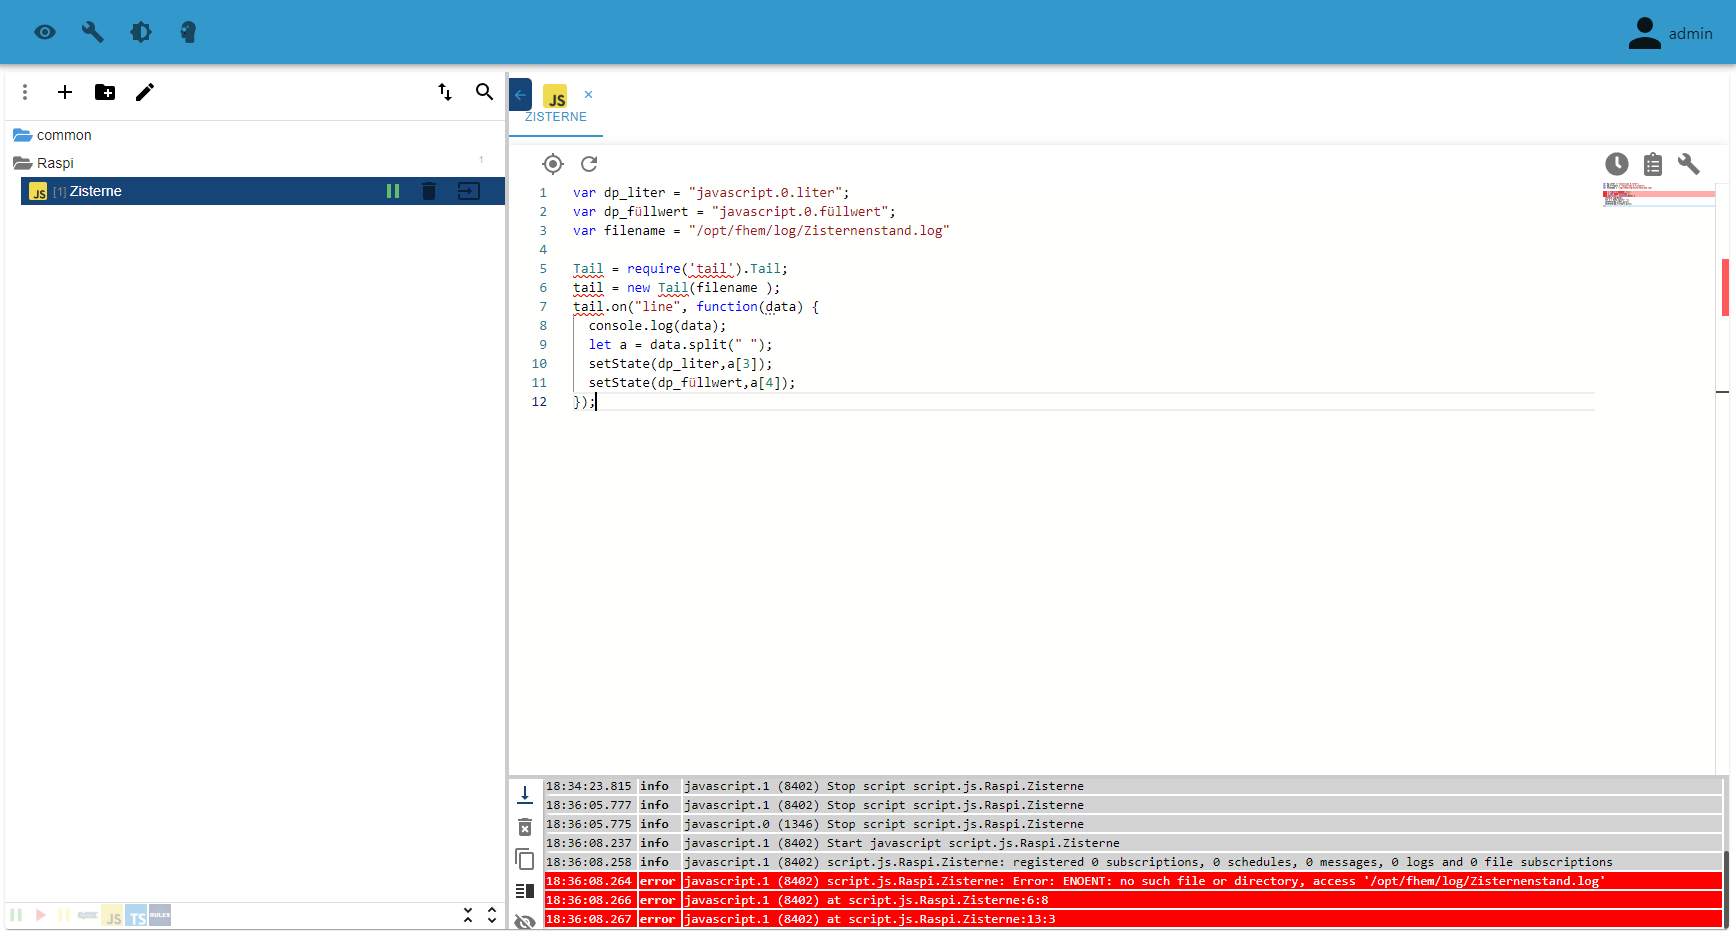The height and width of the screenshot is (931, 1736).
Task: Filter paused scripts with faded green pause icon
Action: (16, 915)
